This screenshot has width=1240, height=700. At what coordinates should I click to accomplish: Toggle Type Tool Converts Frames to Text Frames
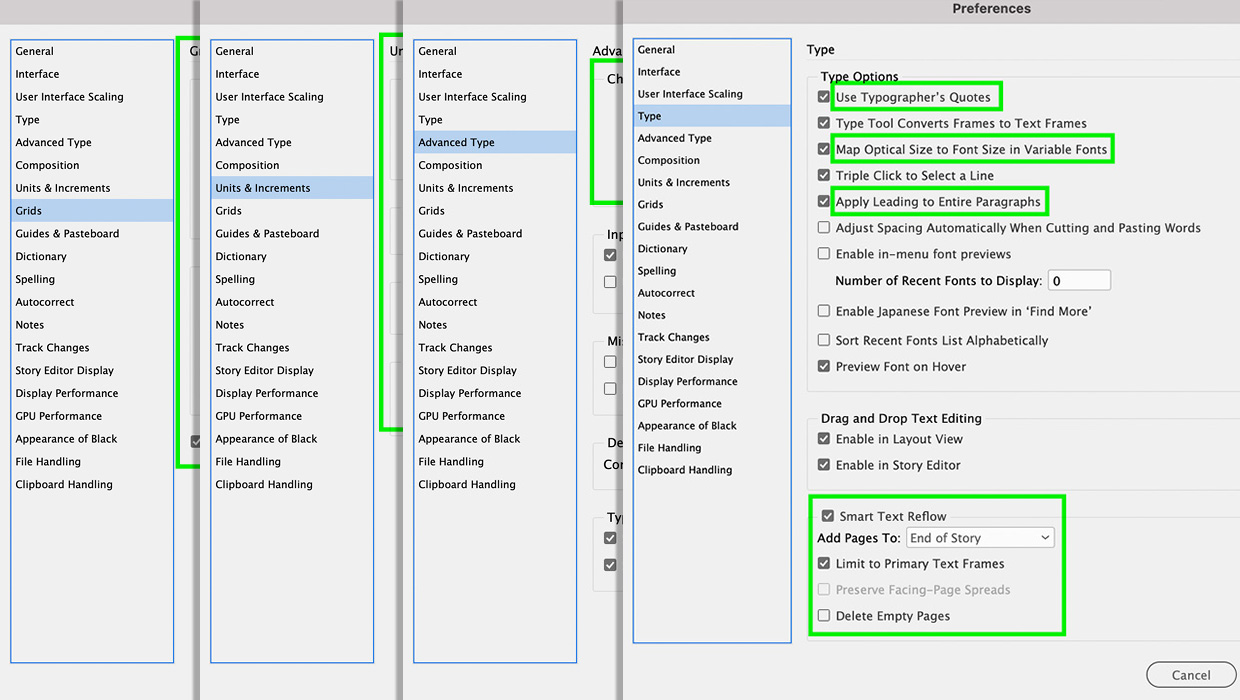824,123
